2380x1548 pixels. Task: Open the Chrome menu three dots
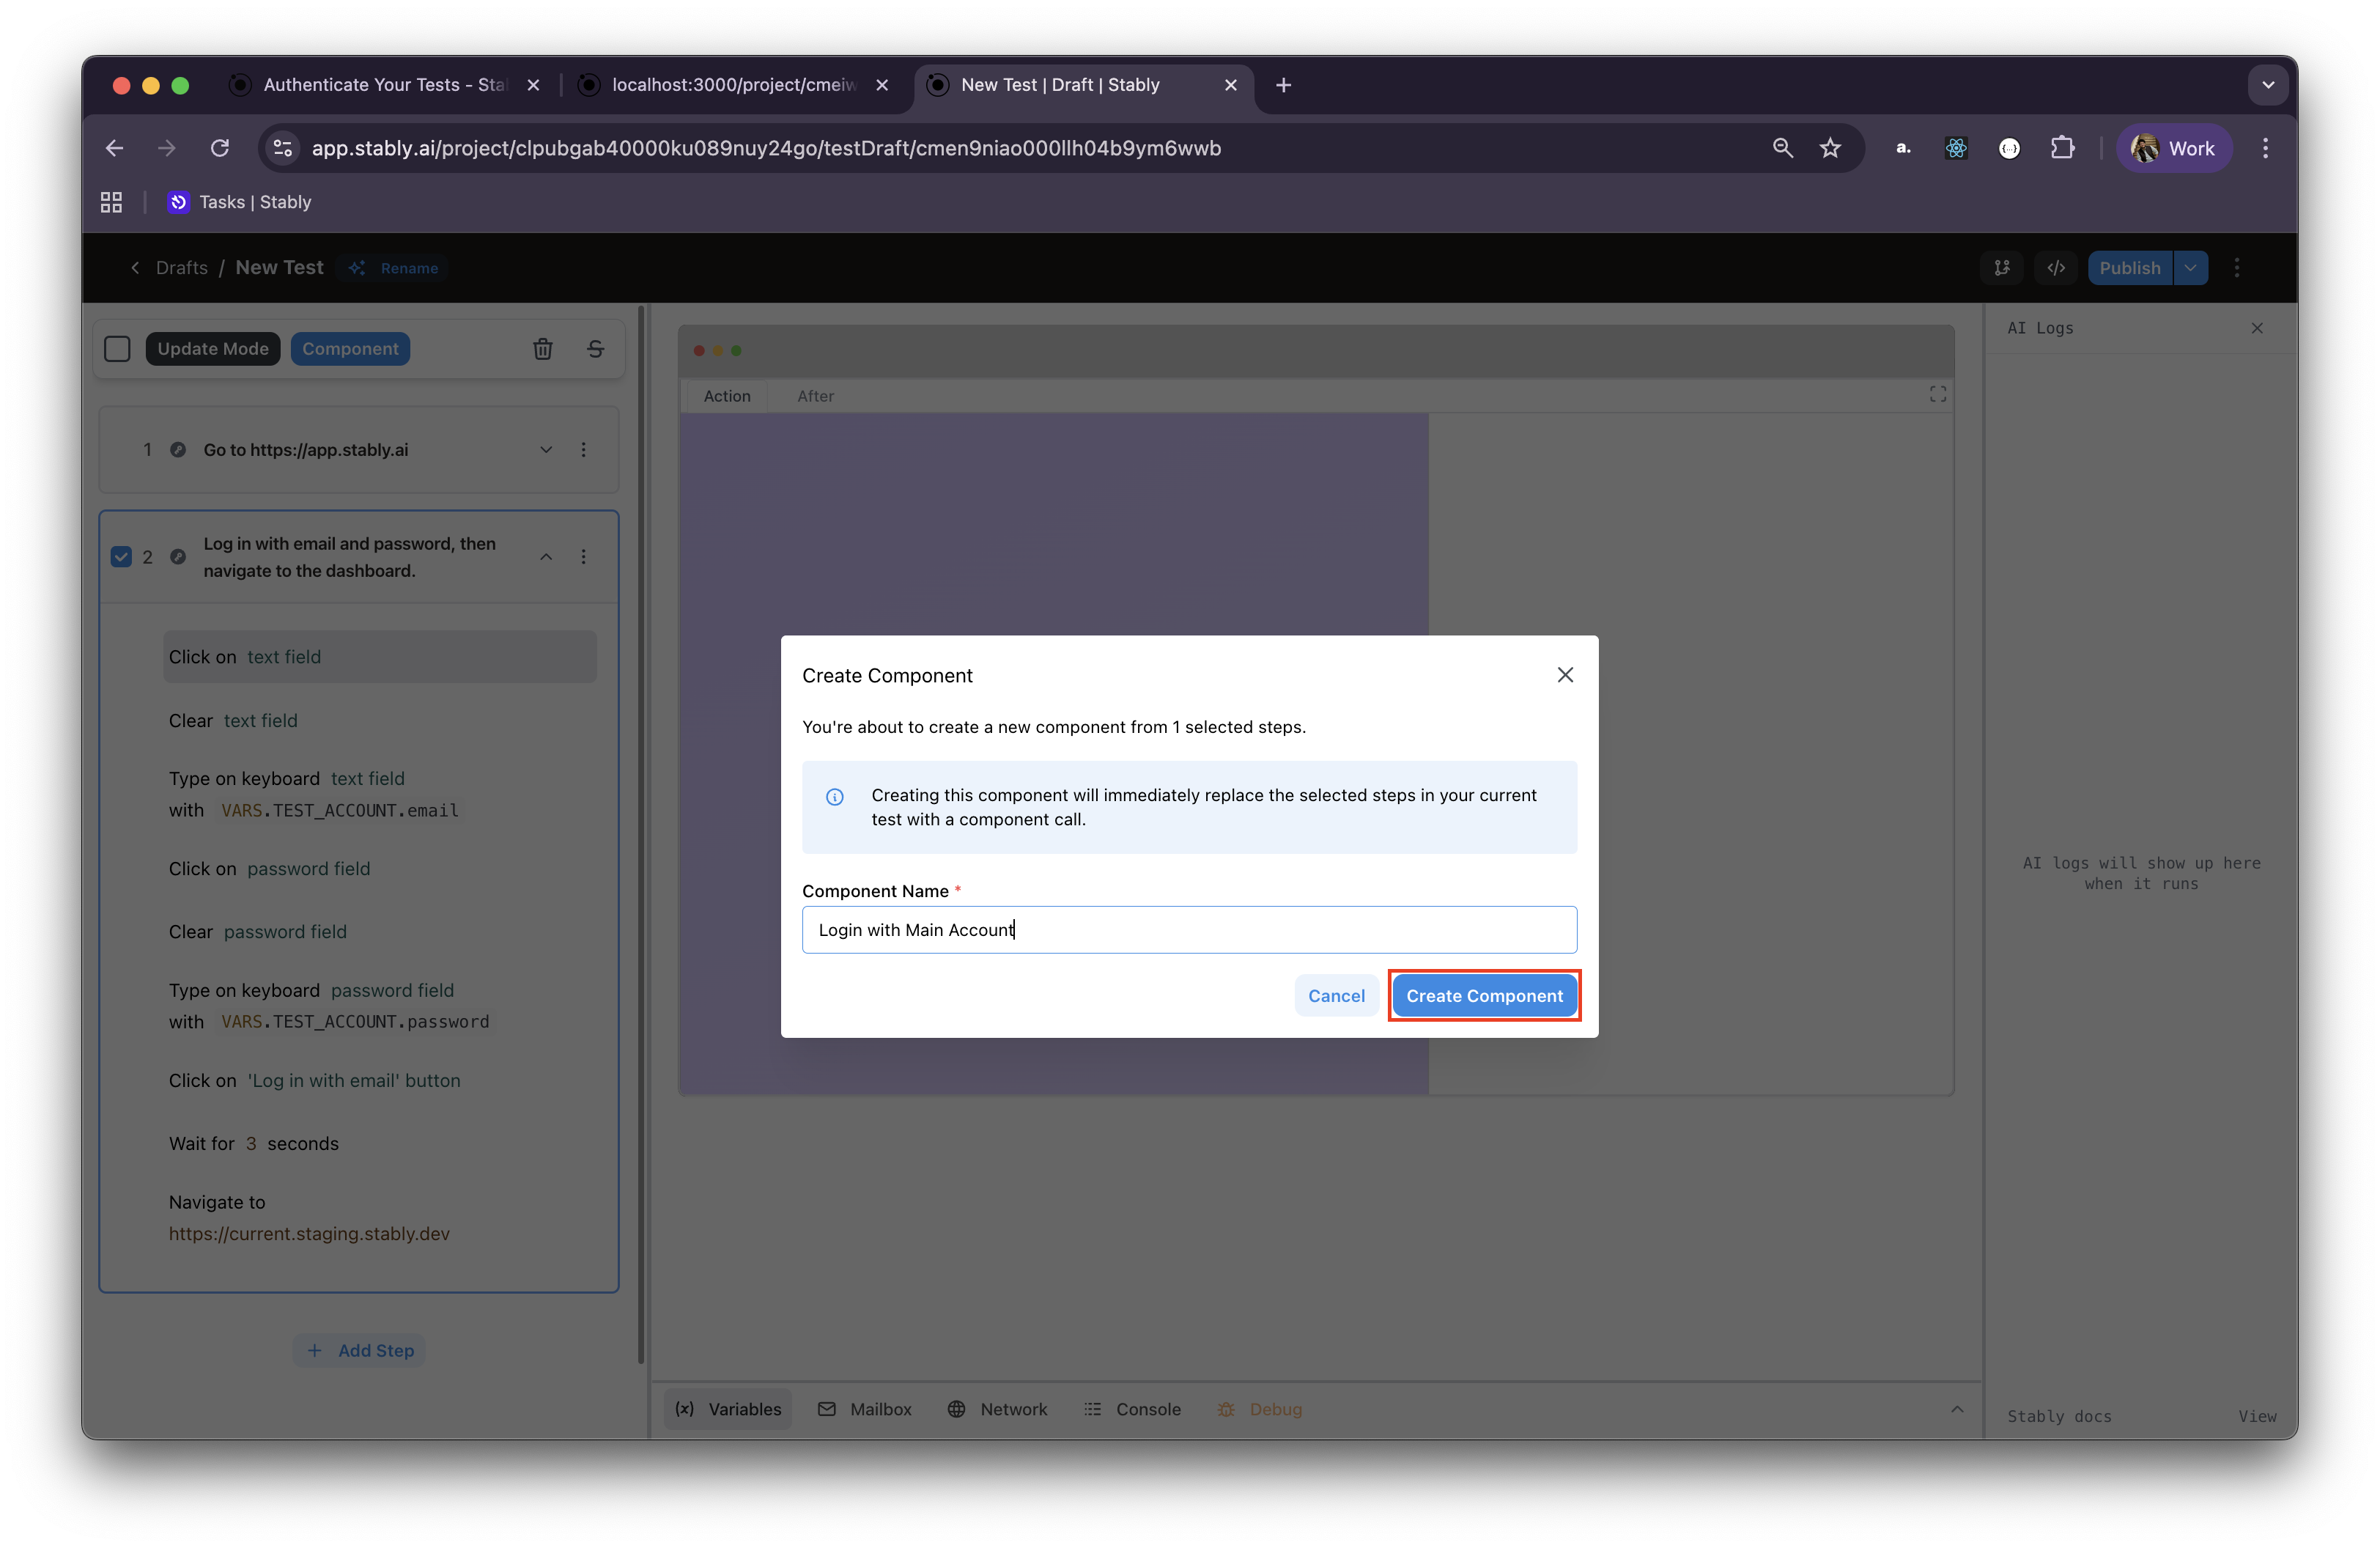point(2265,148)
